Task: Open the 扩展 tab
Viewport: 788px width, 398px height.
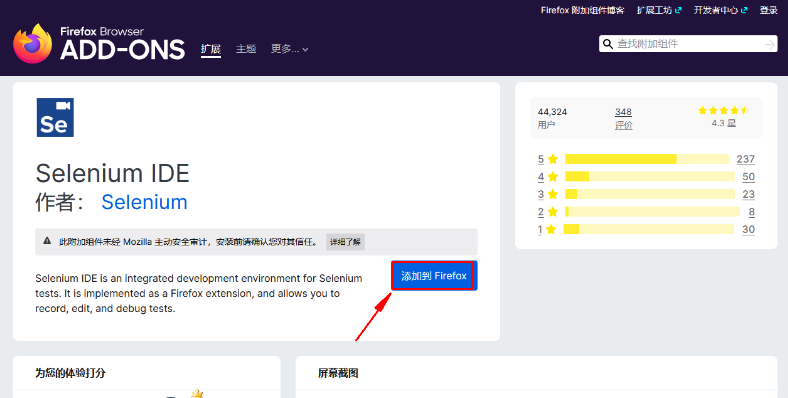Action: [x=211, y=49]
